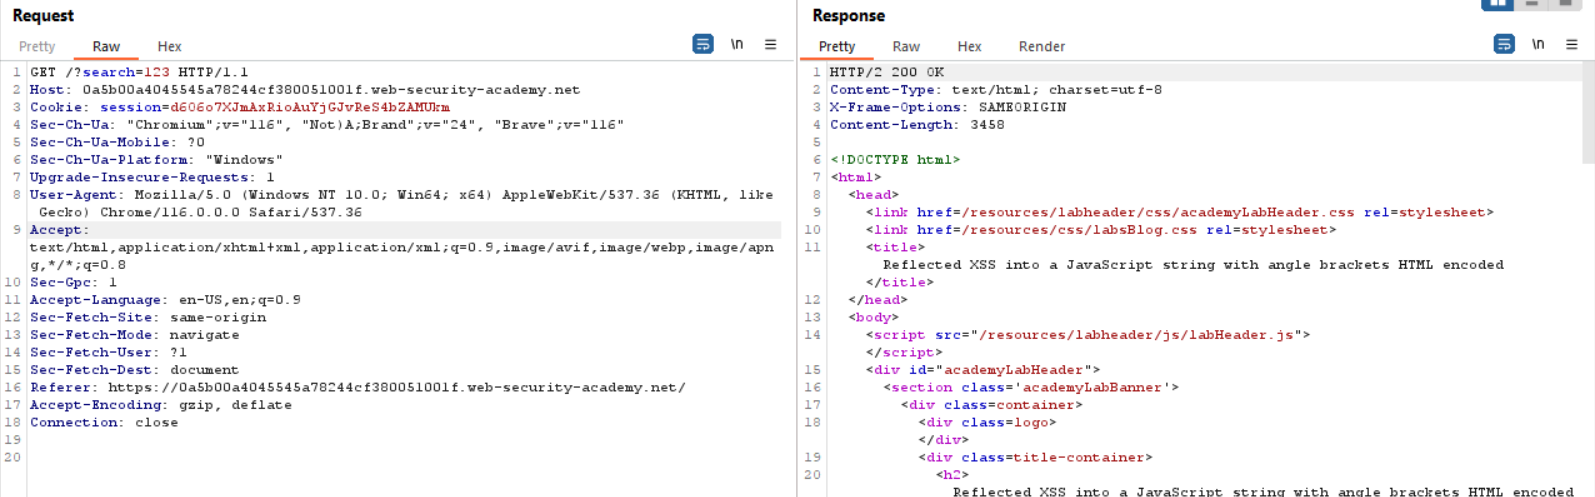Open the Response Hex tab
The image size is (1595, 497).
click(969, 46)
